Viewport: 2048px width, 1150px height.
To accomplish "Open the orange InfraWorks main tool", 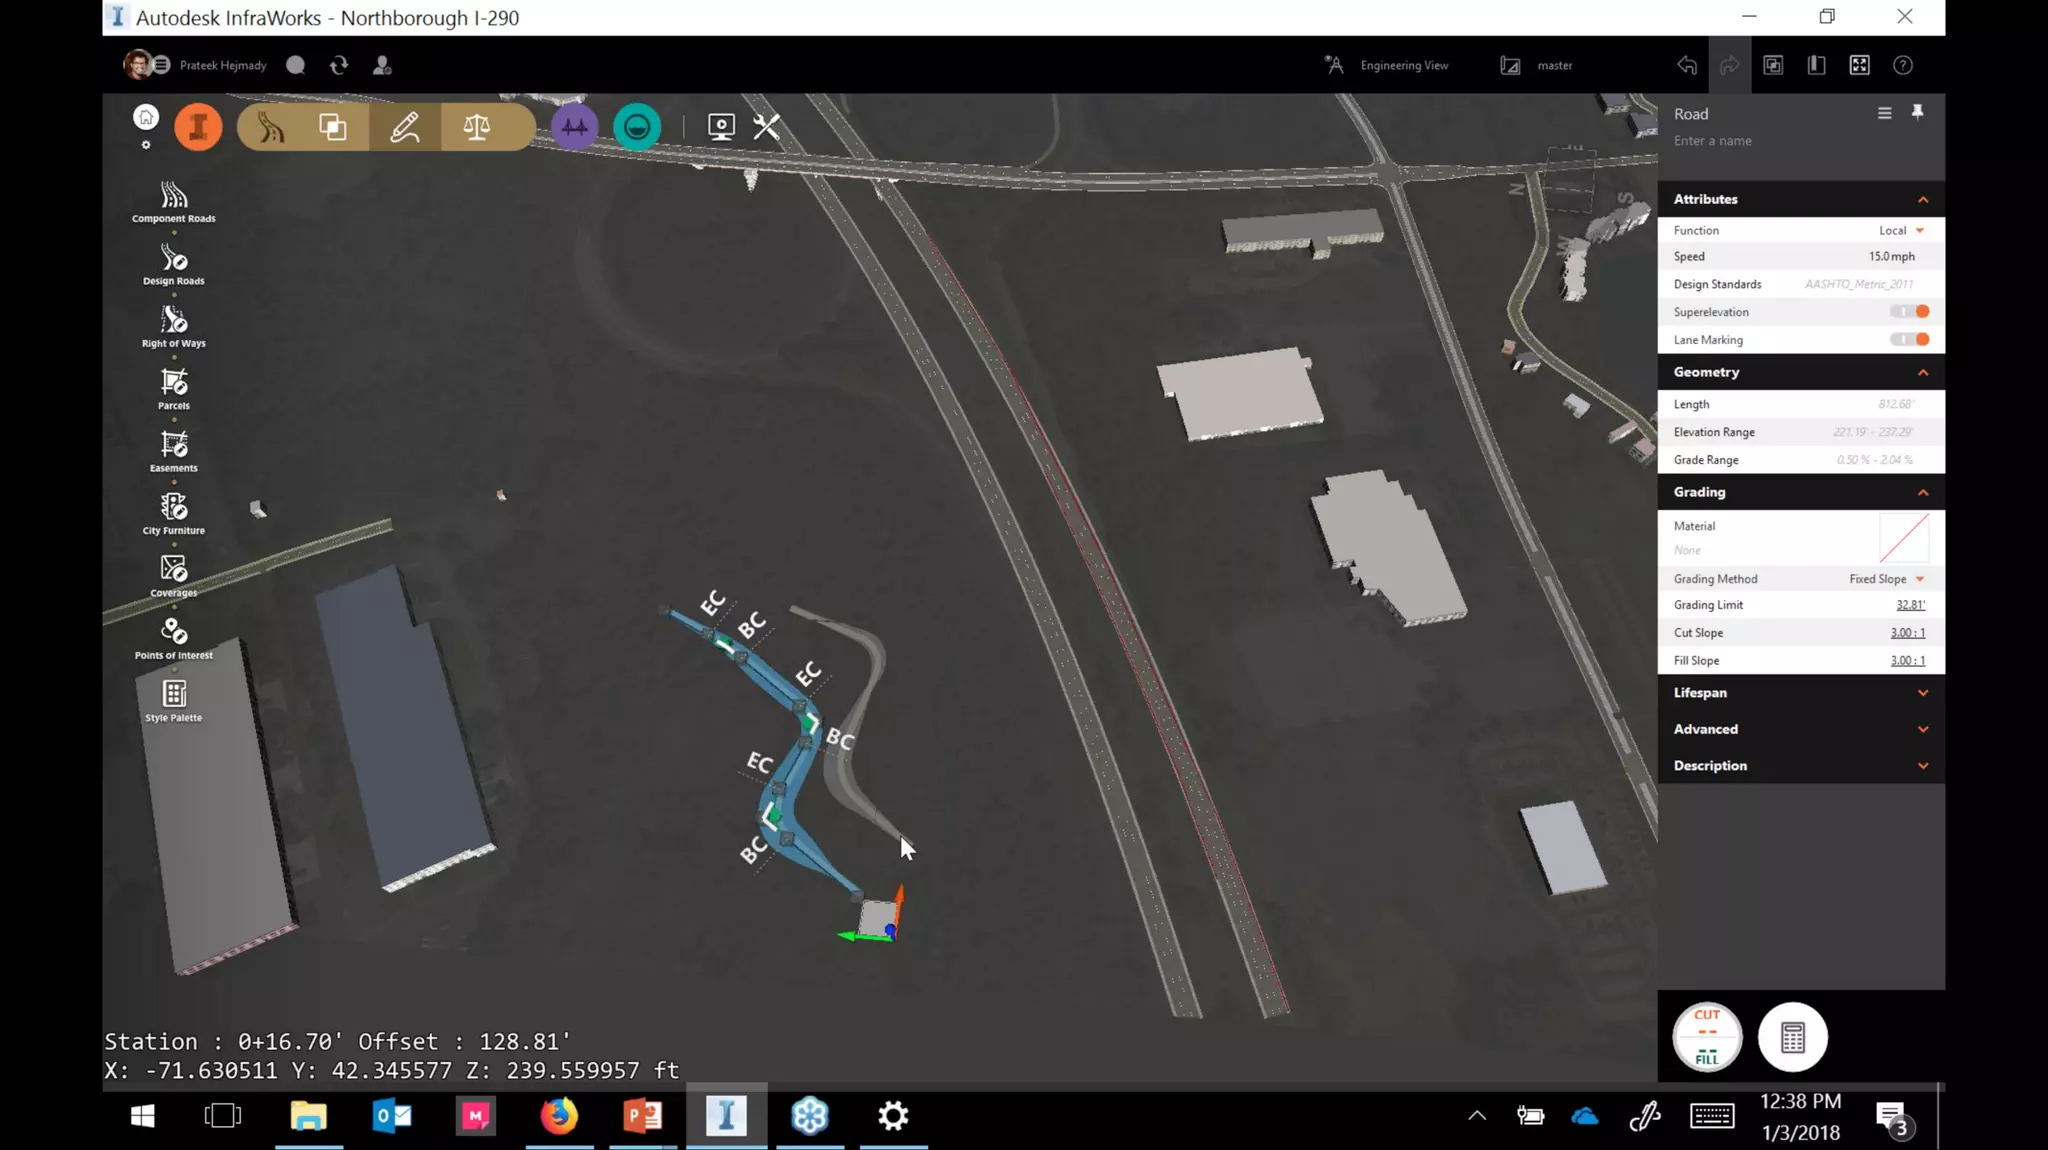I will (198, 127).
